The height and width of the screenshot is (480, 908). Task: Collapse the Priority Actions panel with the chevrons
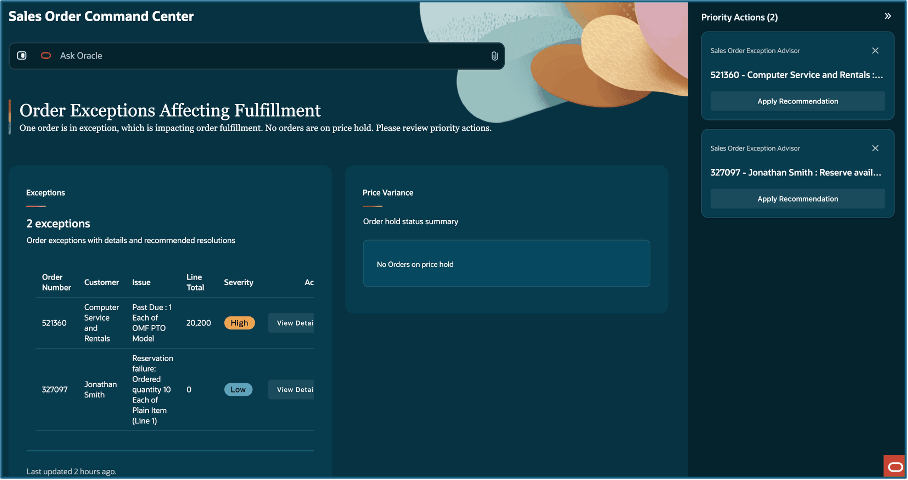(888, 16)
